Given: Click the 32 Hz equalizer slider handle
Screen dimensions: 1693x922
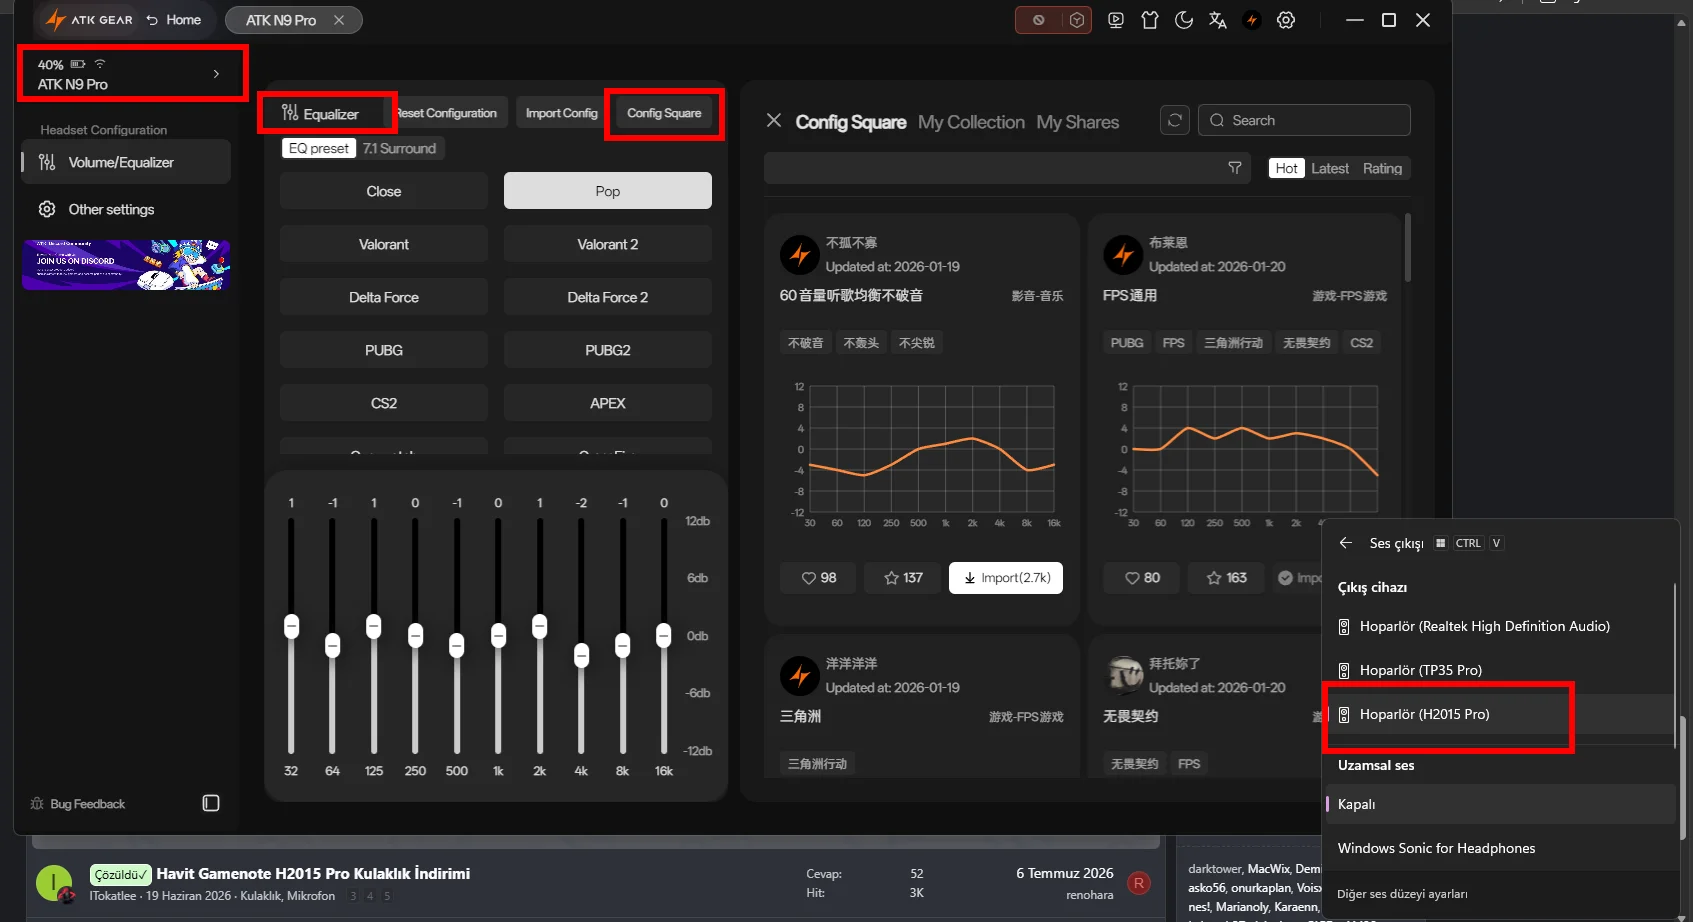Looking at the screenshot, I should coord(291,626).
